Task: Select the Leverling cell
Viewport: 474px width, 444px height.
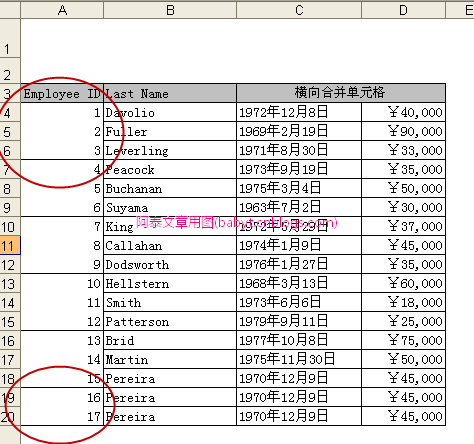Action: (170, 150)
